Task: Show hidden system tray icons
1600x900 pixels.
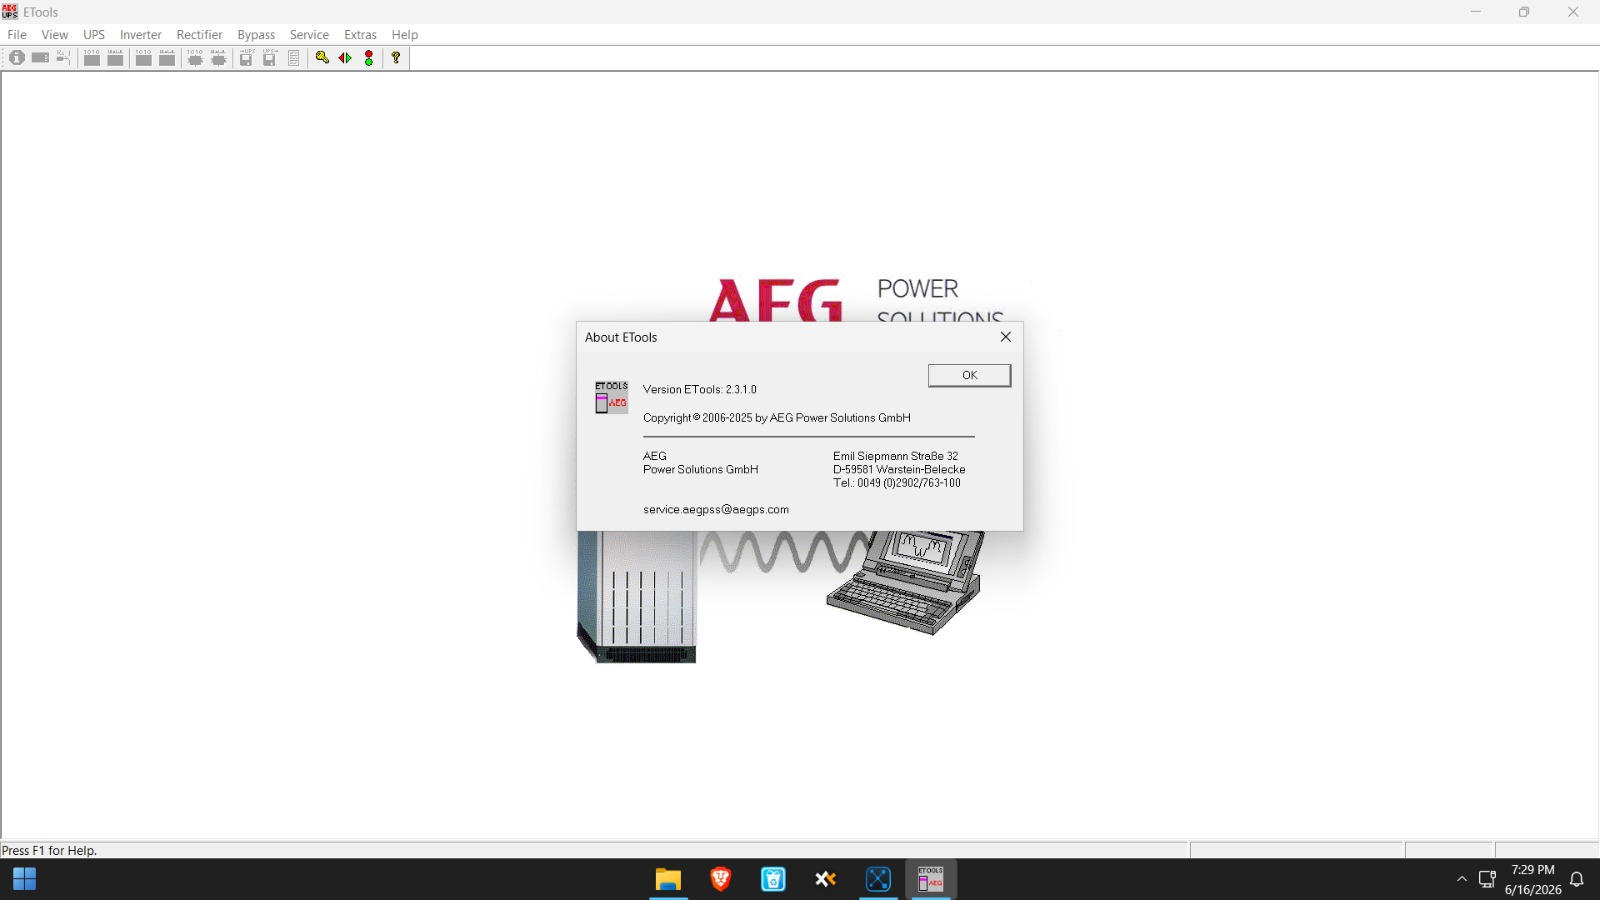Action: [1462, 879]
